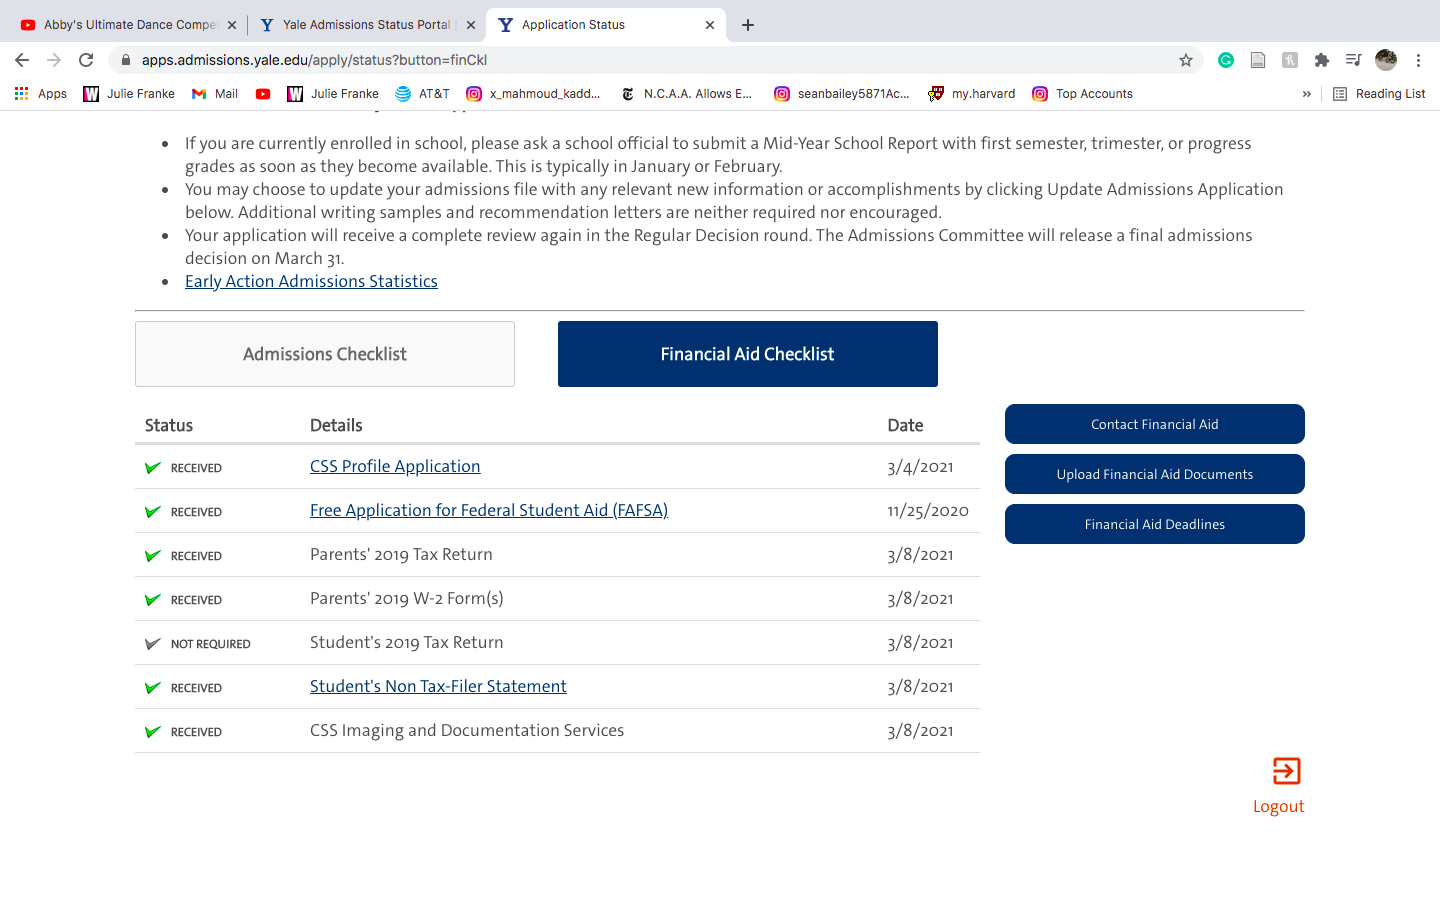Click the RECEIVED status for FAFSA row

coord(196,512)
